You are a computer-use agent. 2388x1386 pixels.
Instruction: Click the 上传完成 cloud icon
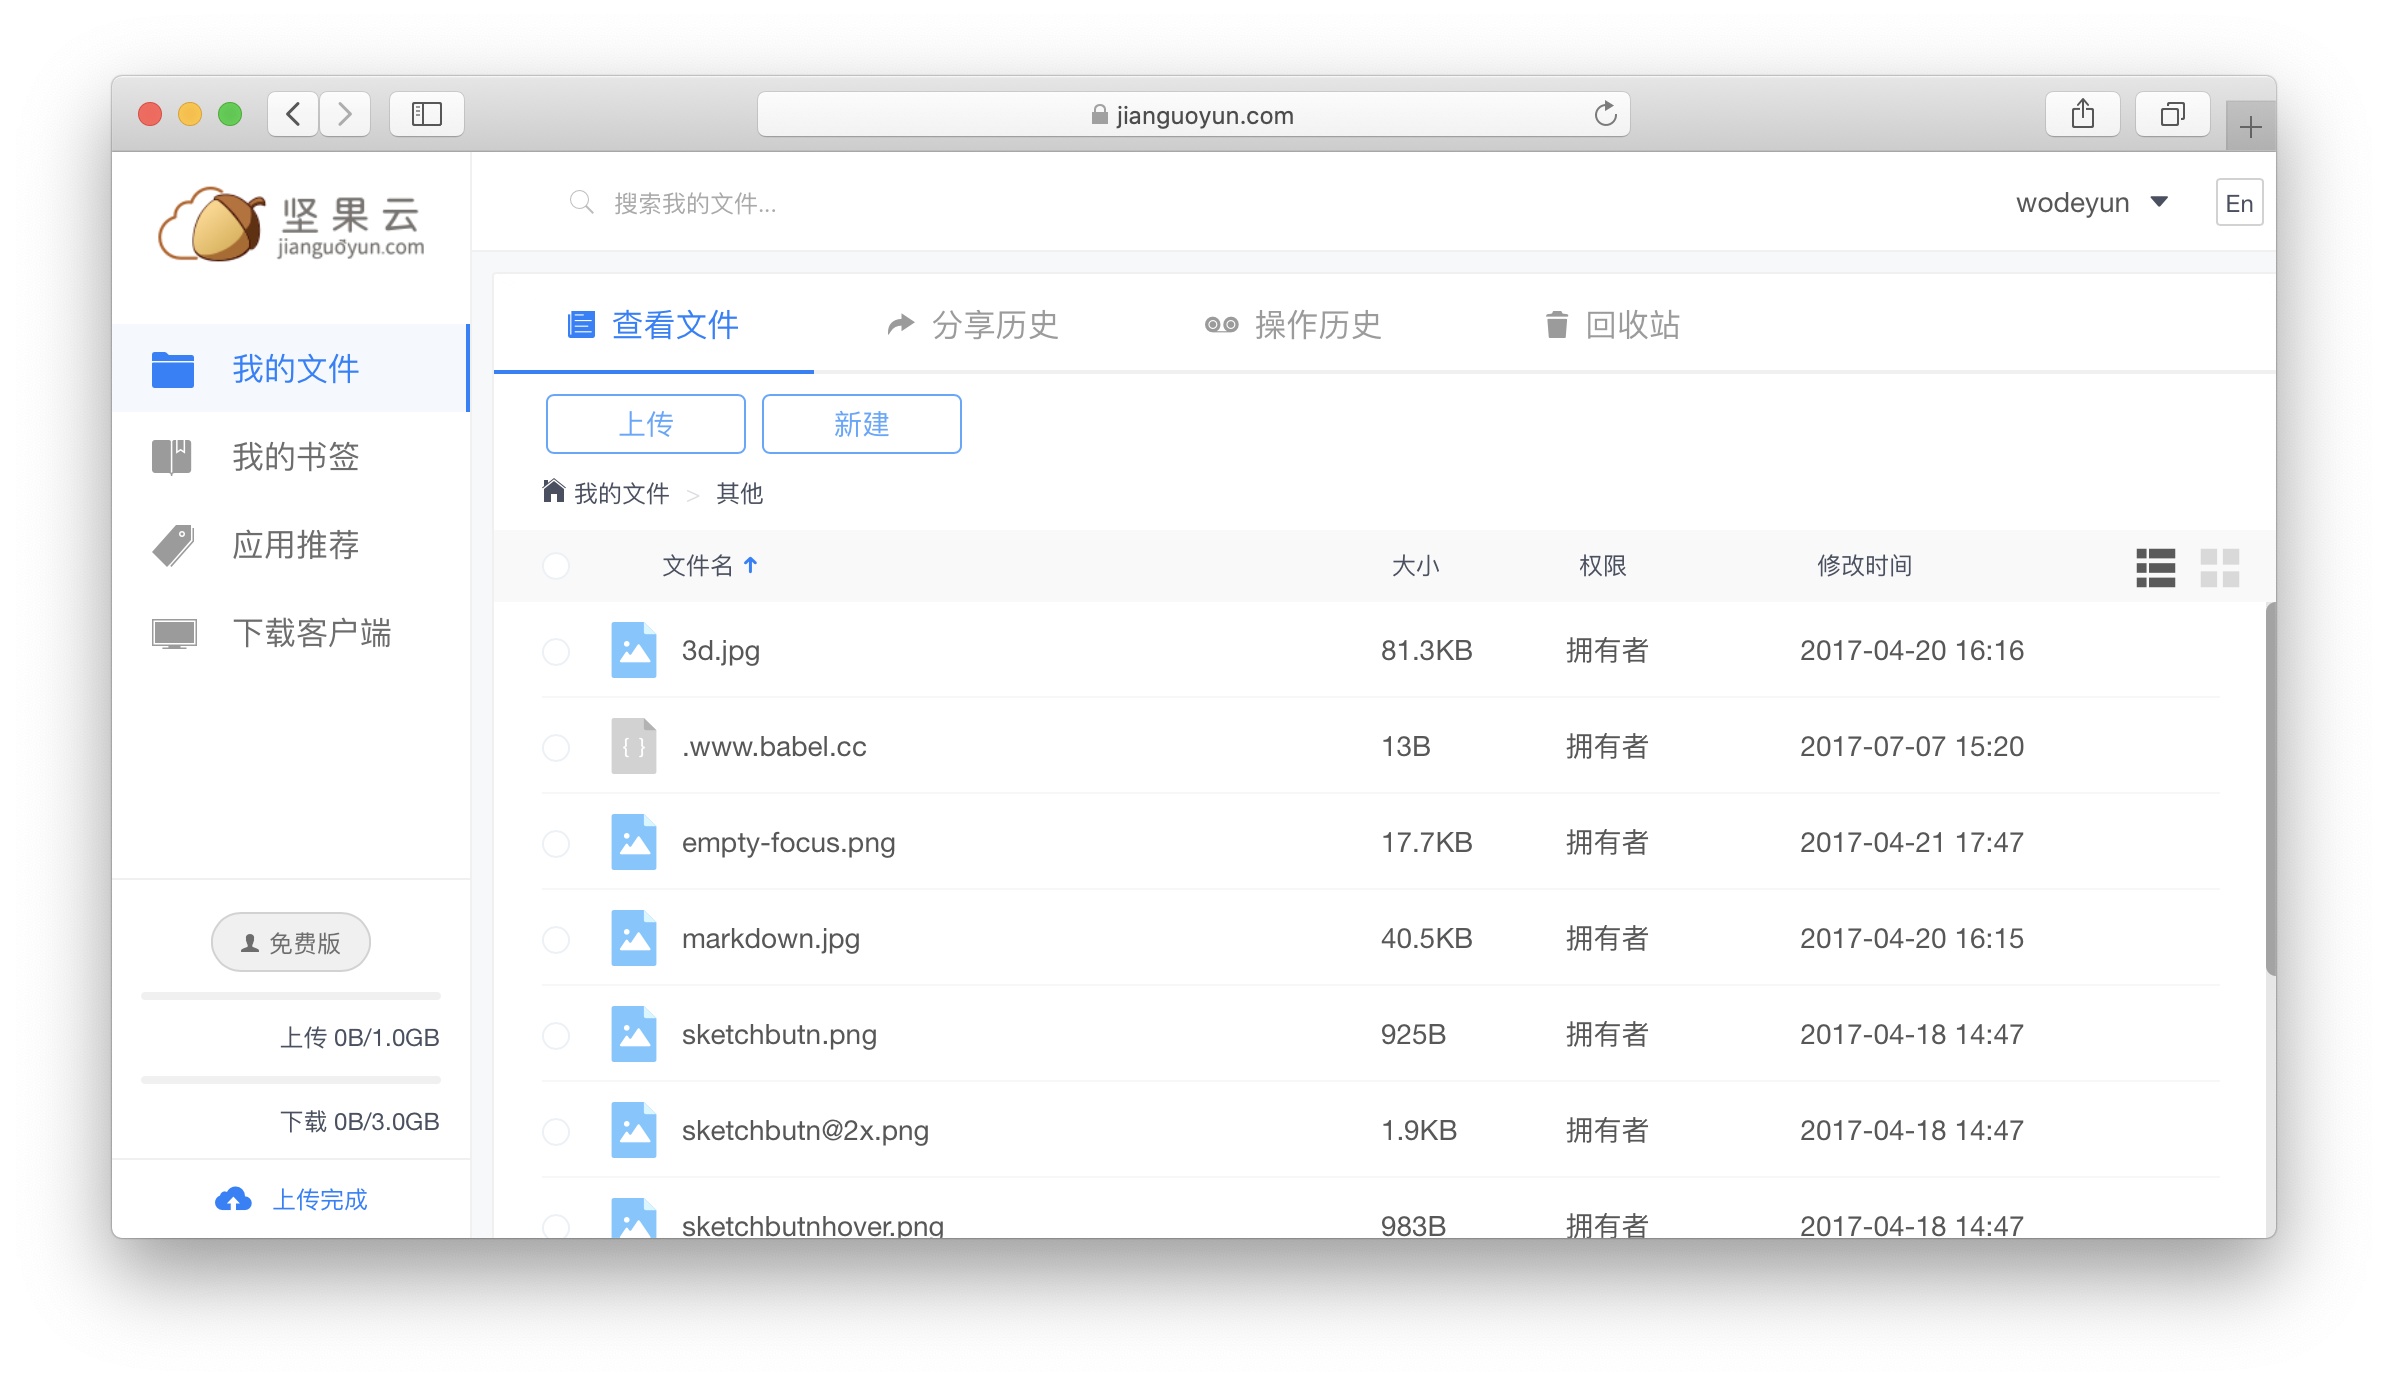click(x=234, y=1198)
